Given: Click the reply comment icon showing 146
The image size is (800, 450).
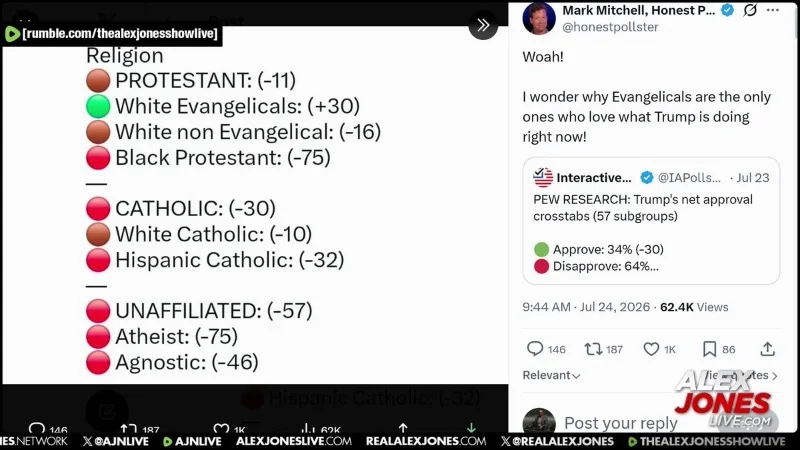Looking at the screenshot, I should pos(534,349).
